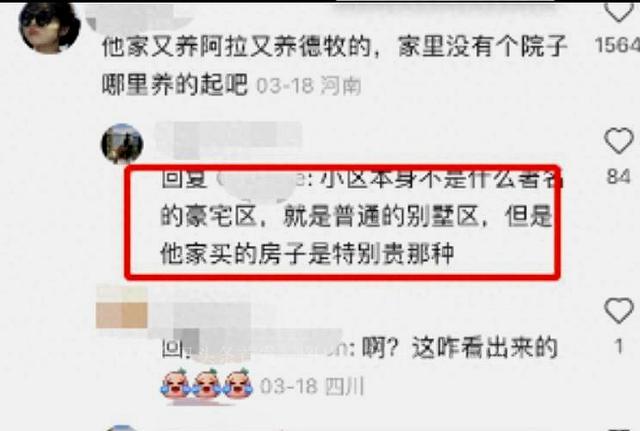This screenshot has width=640, height=431.
Task: Click the 03-18 四川 timestamp
Action: coord(311,386)
